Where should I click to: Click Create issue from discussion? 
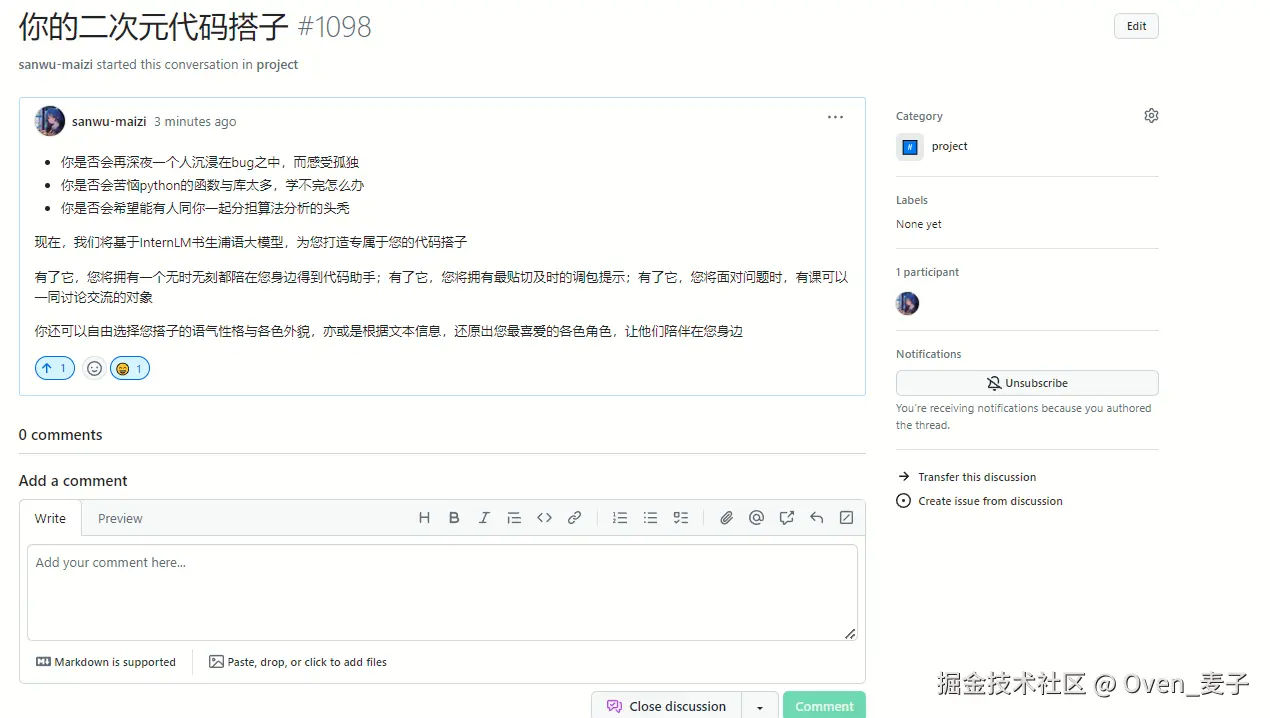tap(979, 501)
